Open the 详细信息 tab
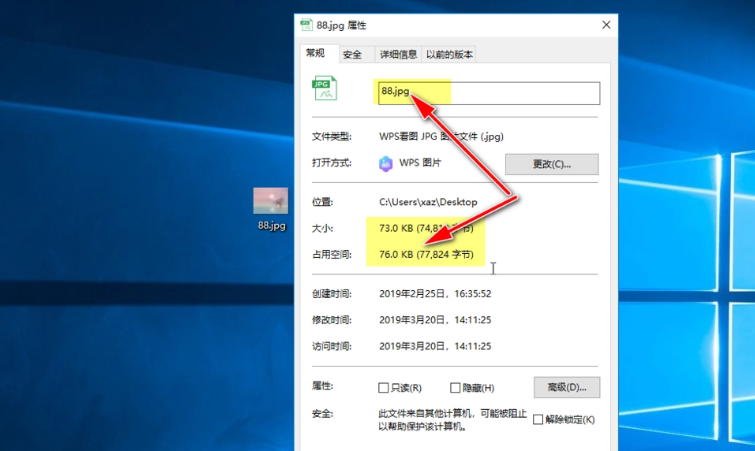 (x=398, y=54)
